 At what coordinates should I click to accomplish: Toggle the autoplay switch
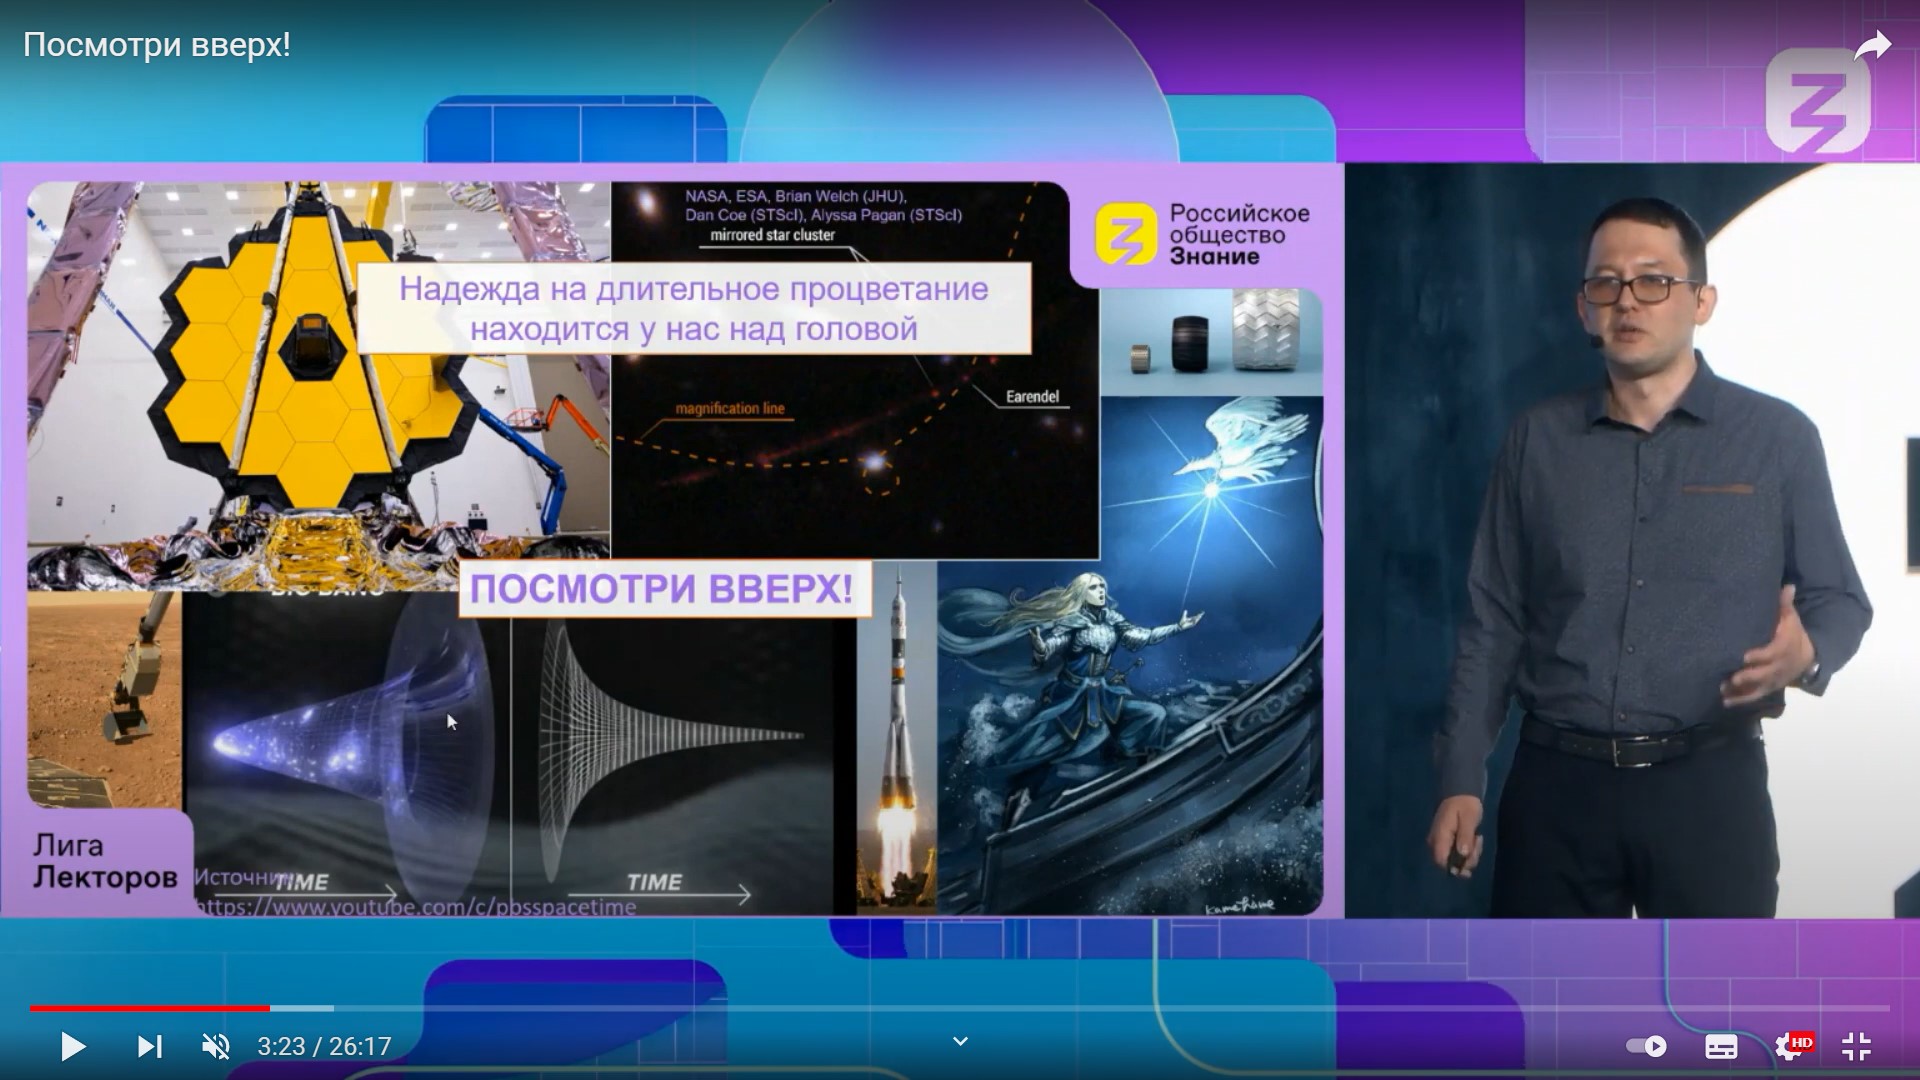click(1646, 1046)
